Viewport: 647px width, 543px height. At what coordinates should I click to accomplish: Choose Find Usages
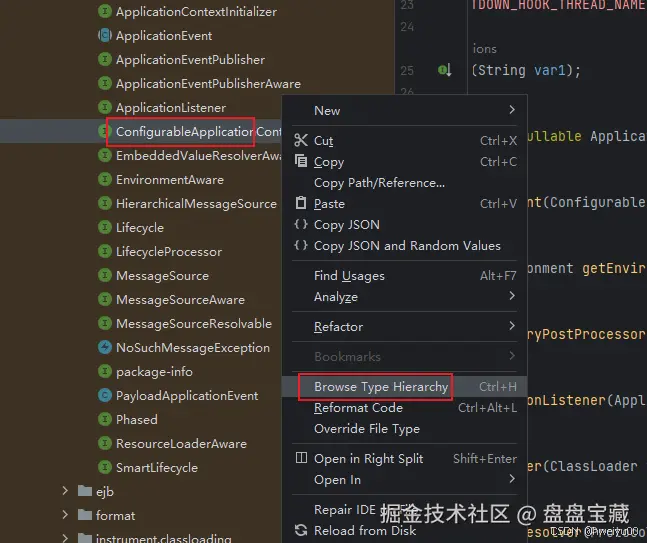[x=404, y=276]
